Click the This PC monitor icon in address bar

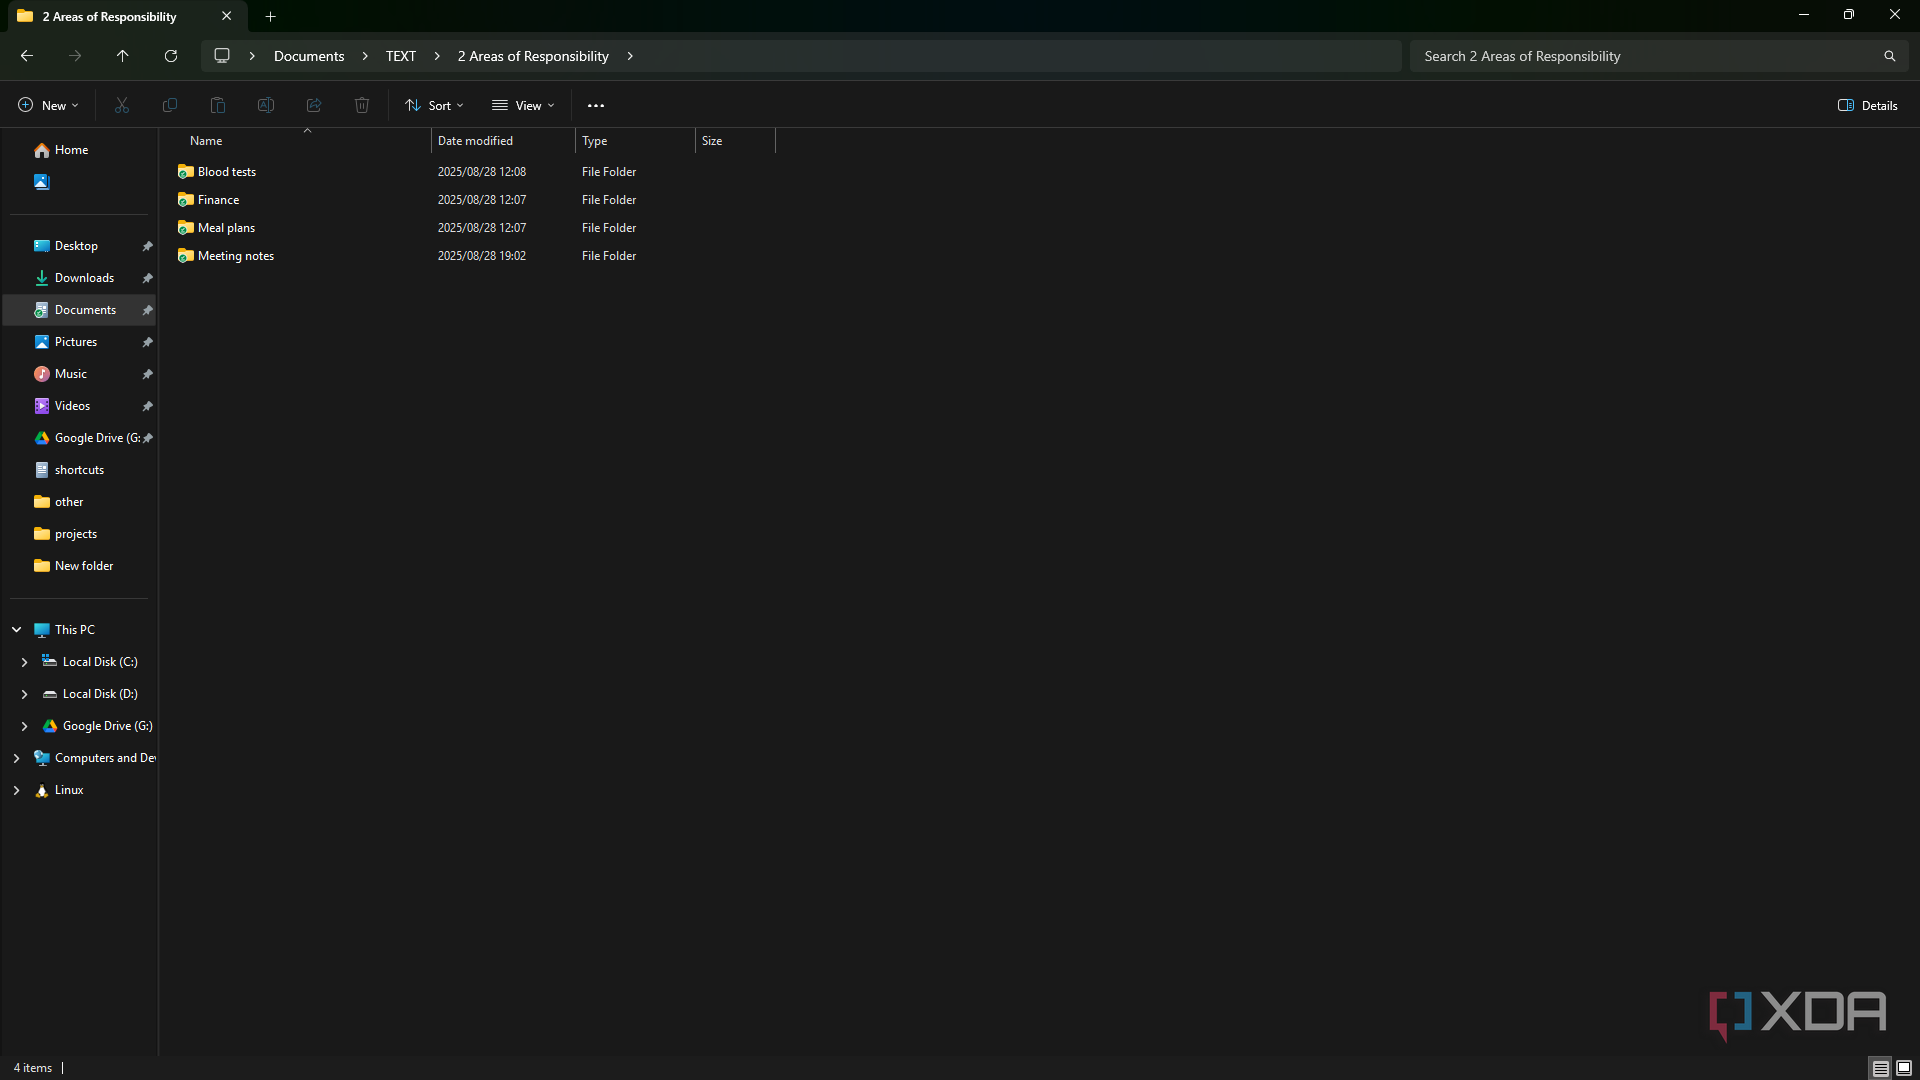click(222, 56)
